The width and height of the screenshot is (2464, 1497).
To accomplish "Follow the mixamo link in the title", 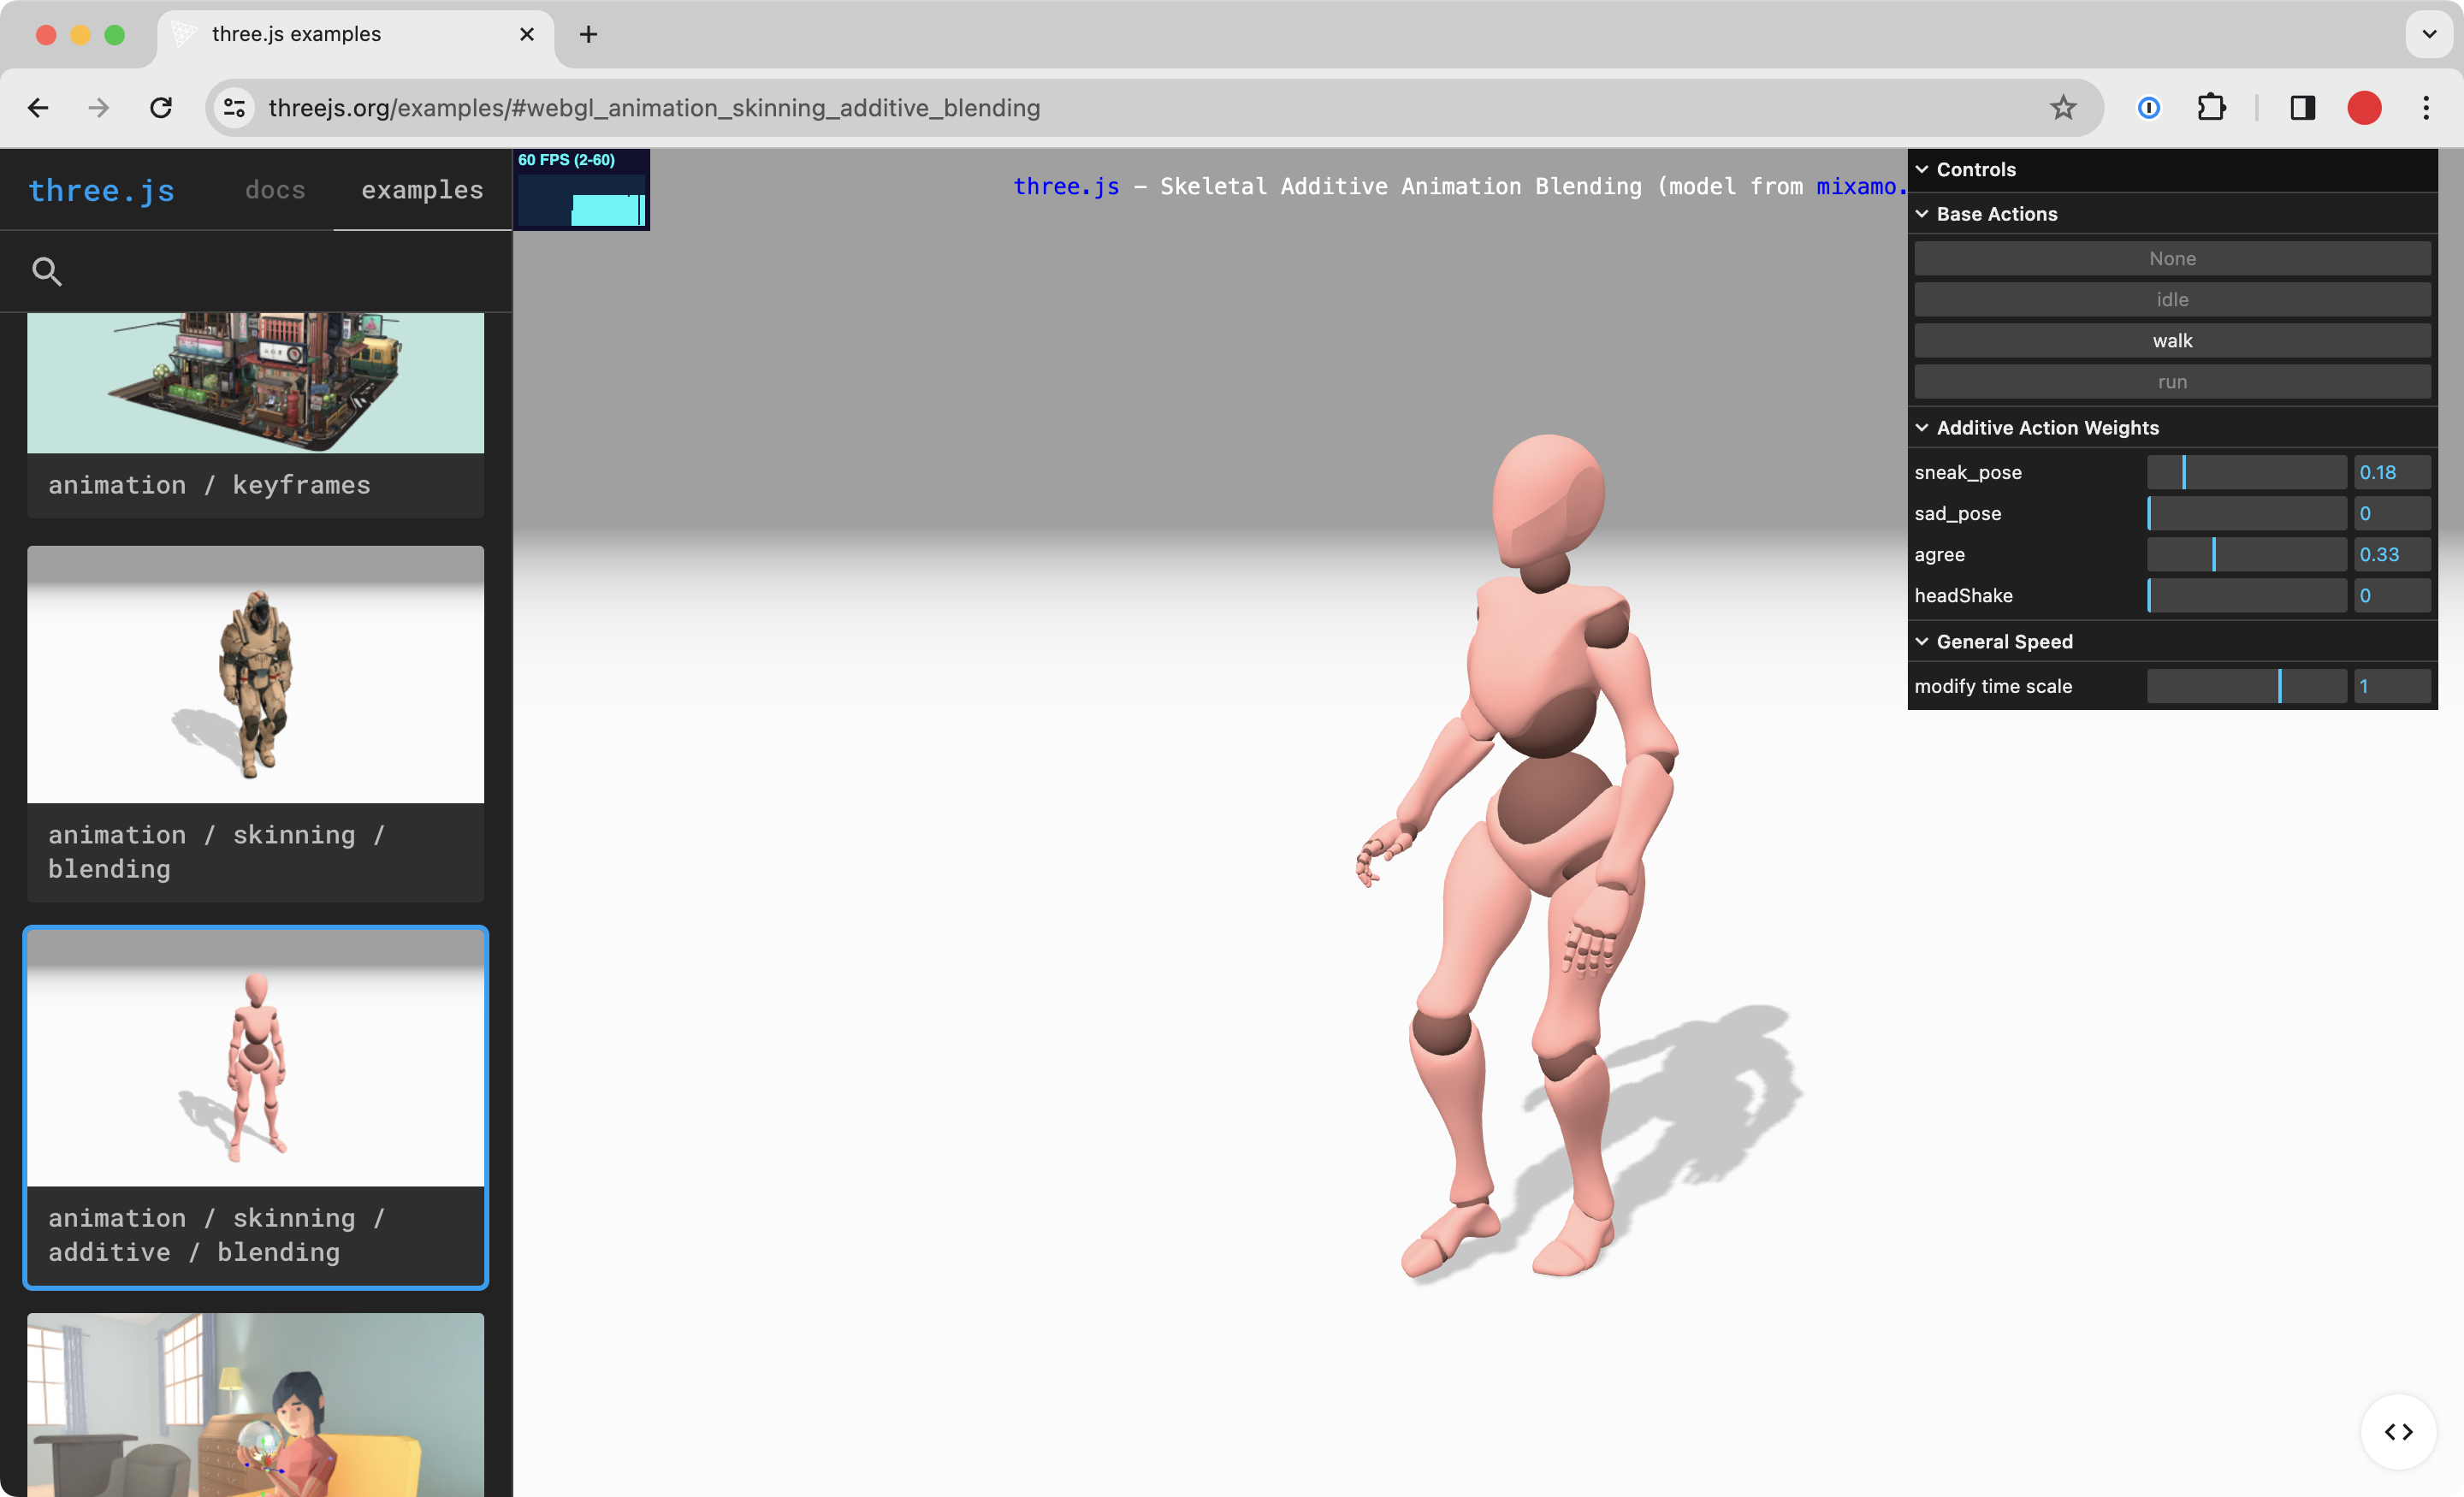I will (1858, 187).
